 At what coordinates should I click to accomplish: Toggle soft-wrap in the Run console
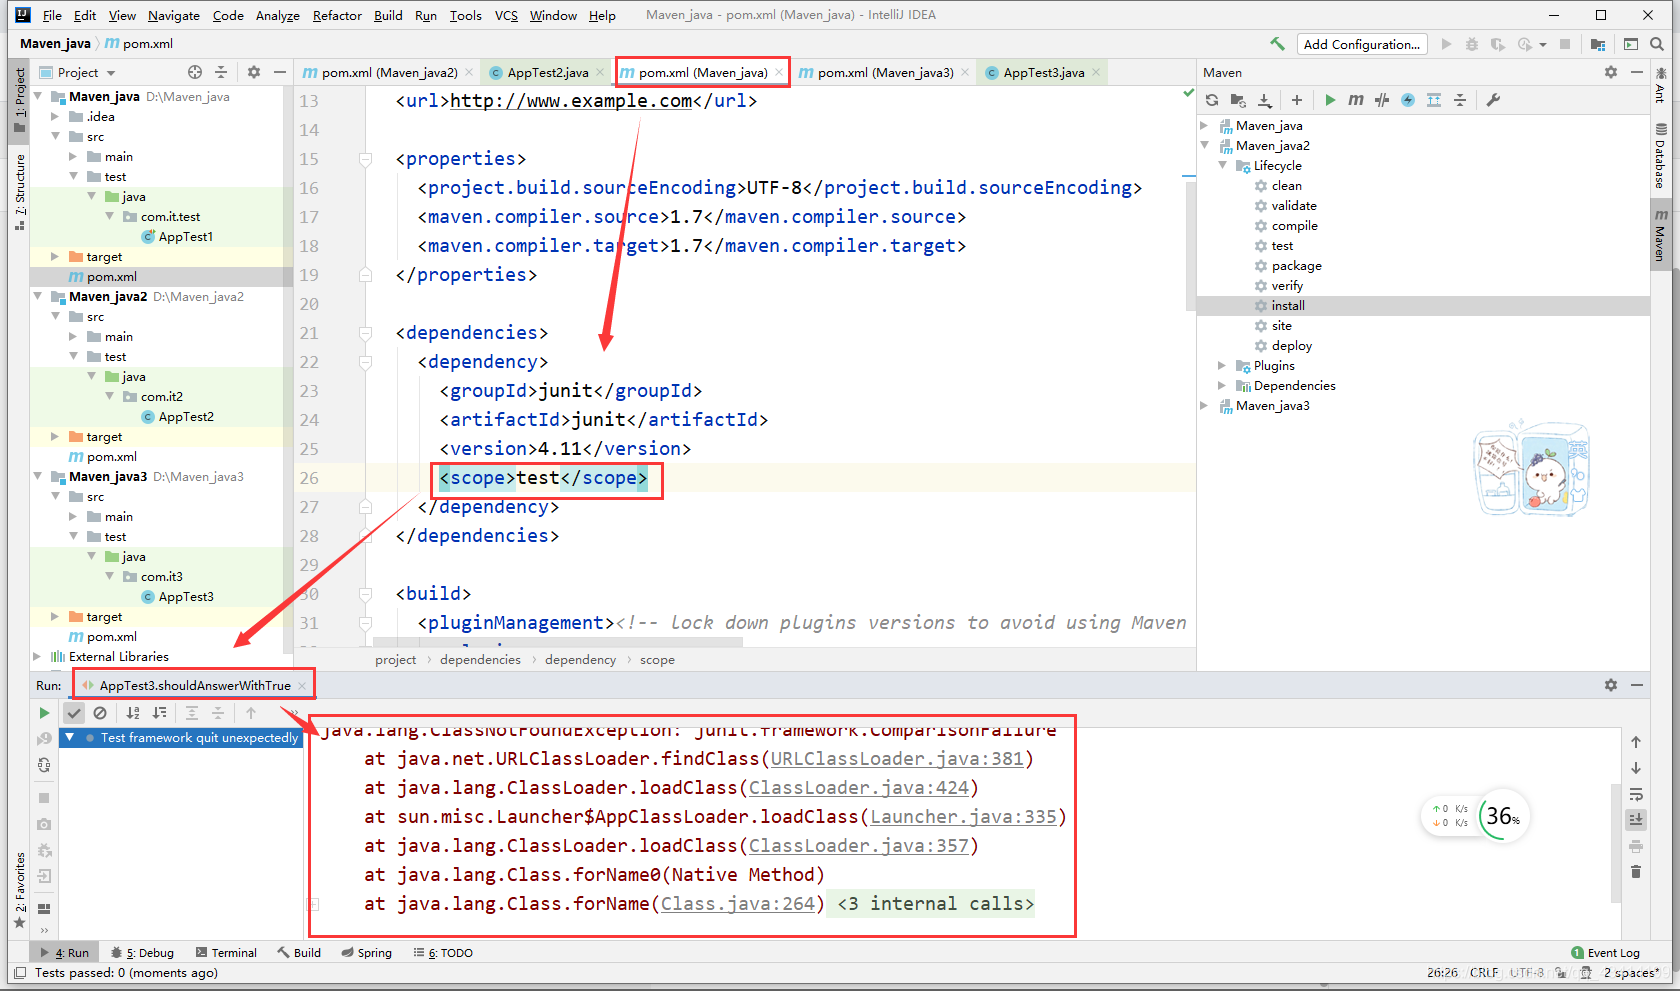pos(1636,795)
